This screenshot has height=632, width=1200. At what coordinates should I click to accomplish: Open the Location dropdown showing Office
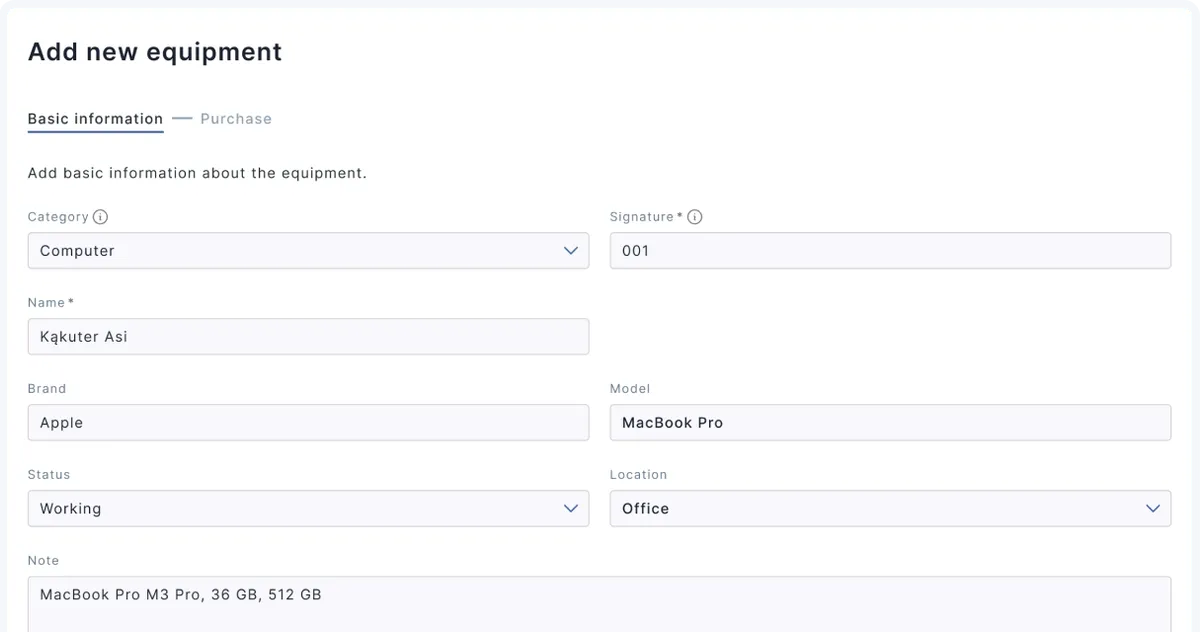tap(880, 509)
